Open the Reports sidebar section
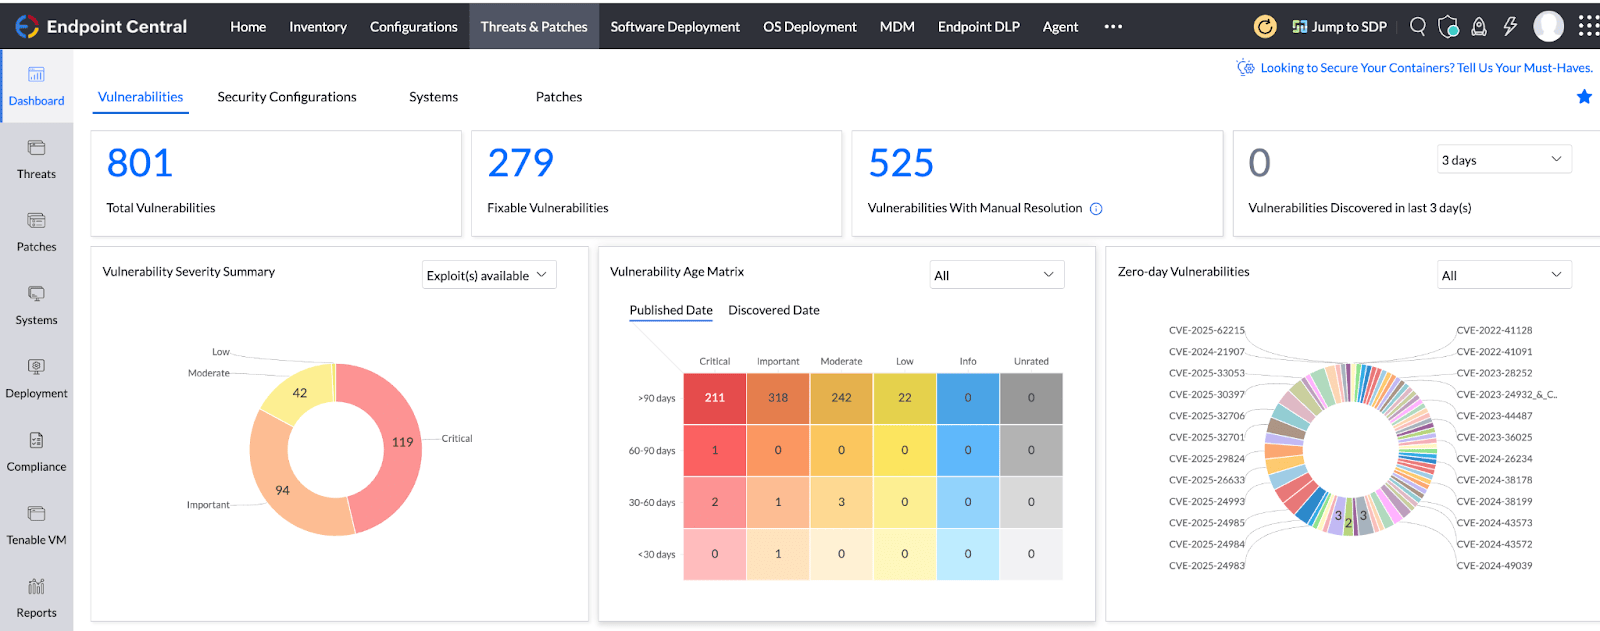1600x631 pixels. pyautogui.click(x=36, y=598)
